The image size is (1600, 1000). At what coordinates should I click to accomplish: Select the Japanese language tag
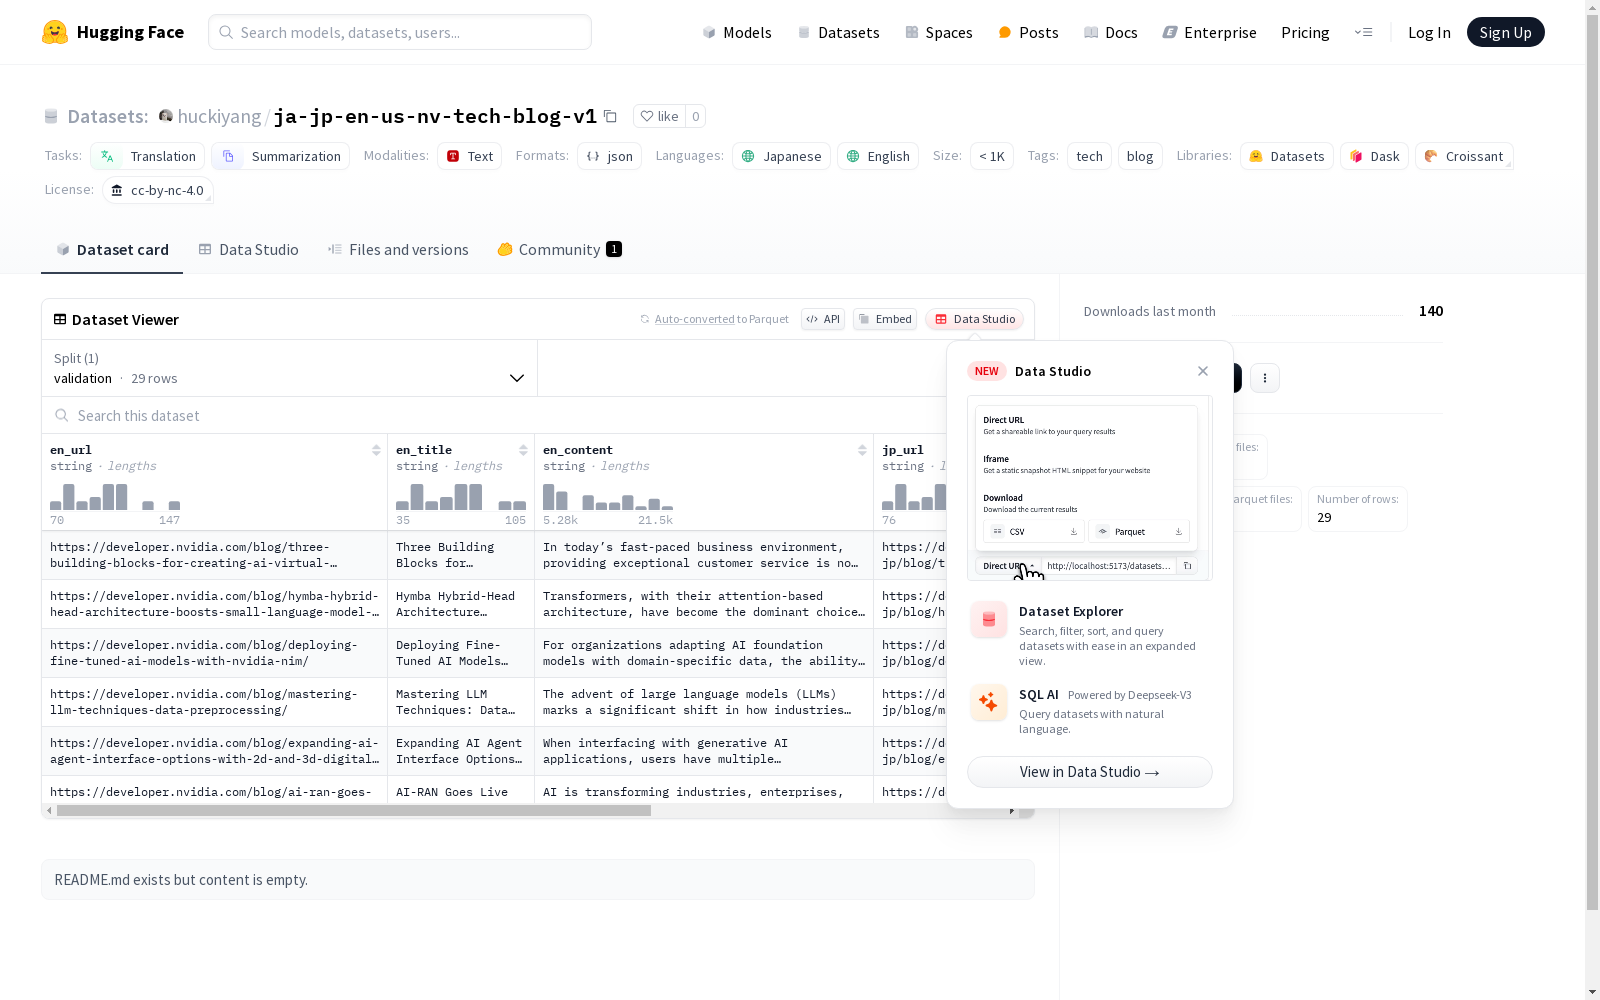(781, 156)
